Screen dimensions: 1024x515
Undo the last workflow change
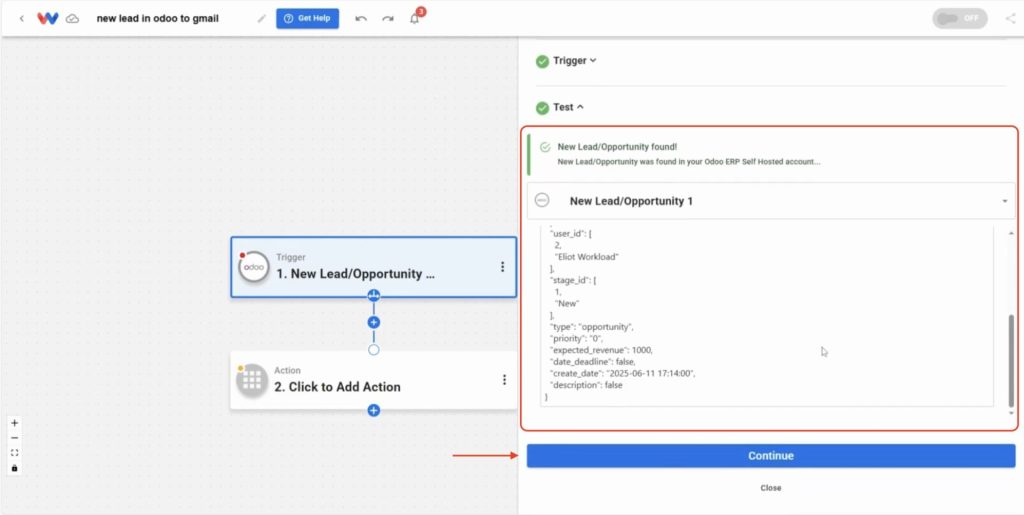coord(361,19)
